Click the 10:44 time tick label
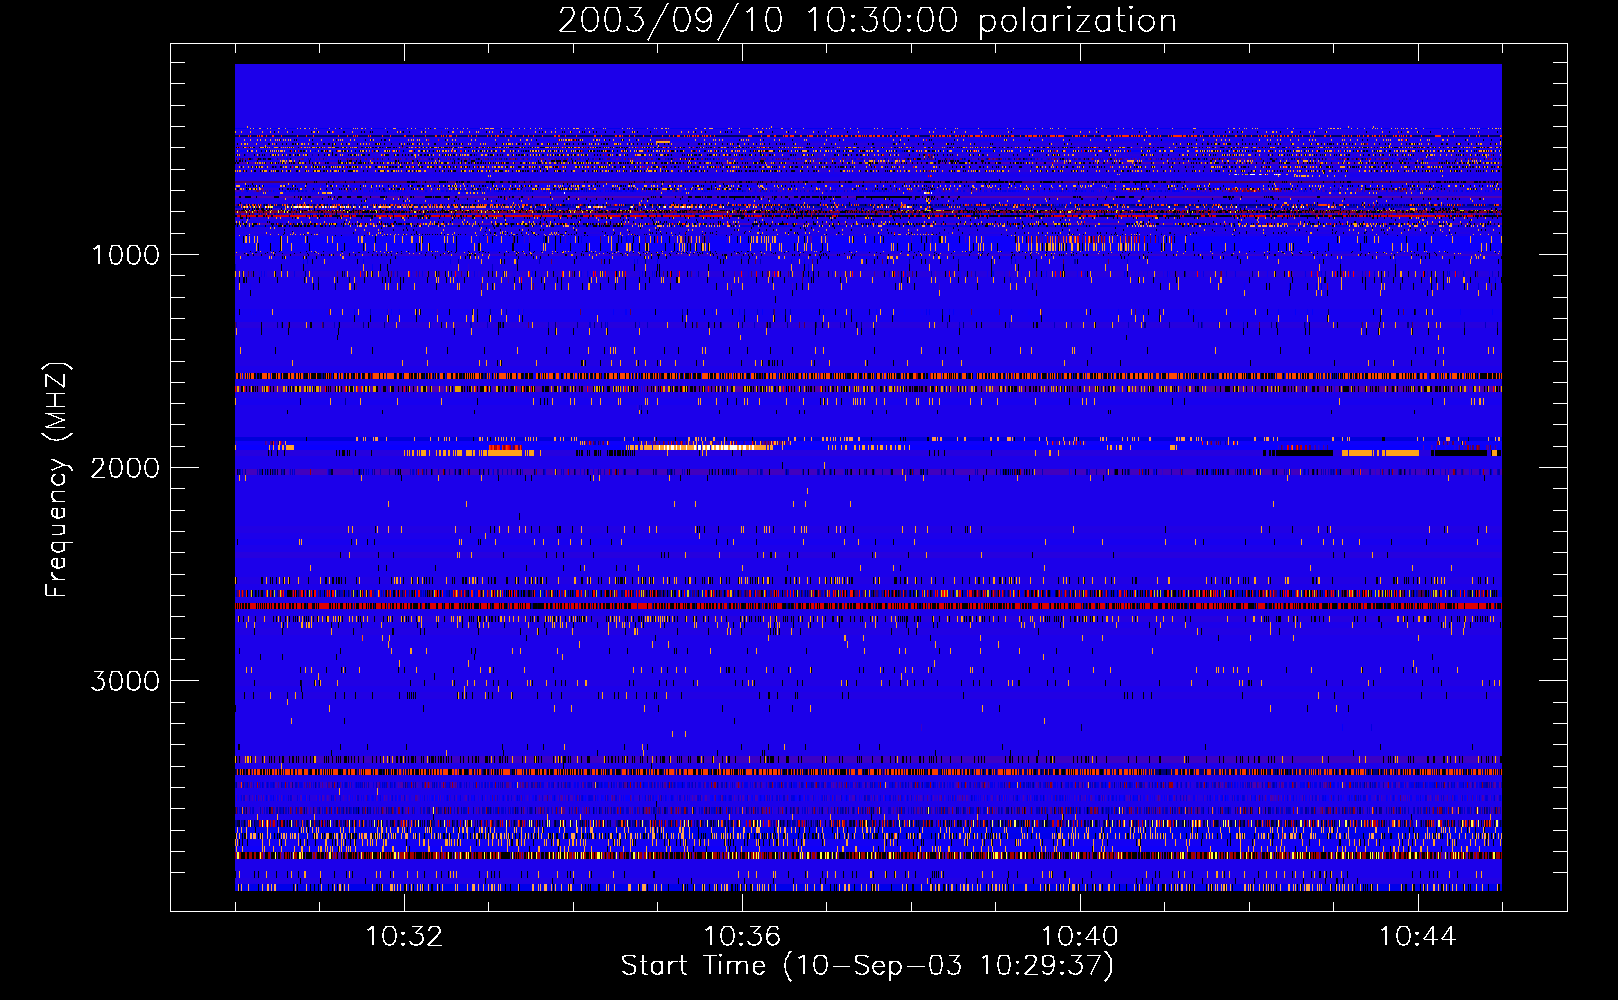1618x1000 pixels. [x=1417, y=937]
